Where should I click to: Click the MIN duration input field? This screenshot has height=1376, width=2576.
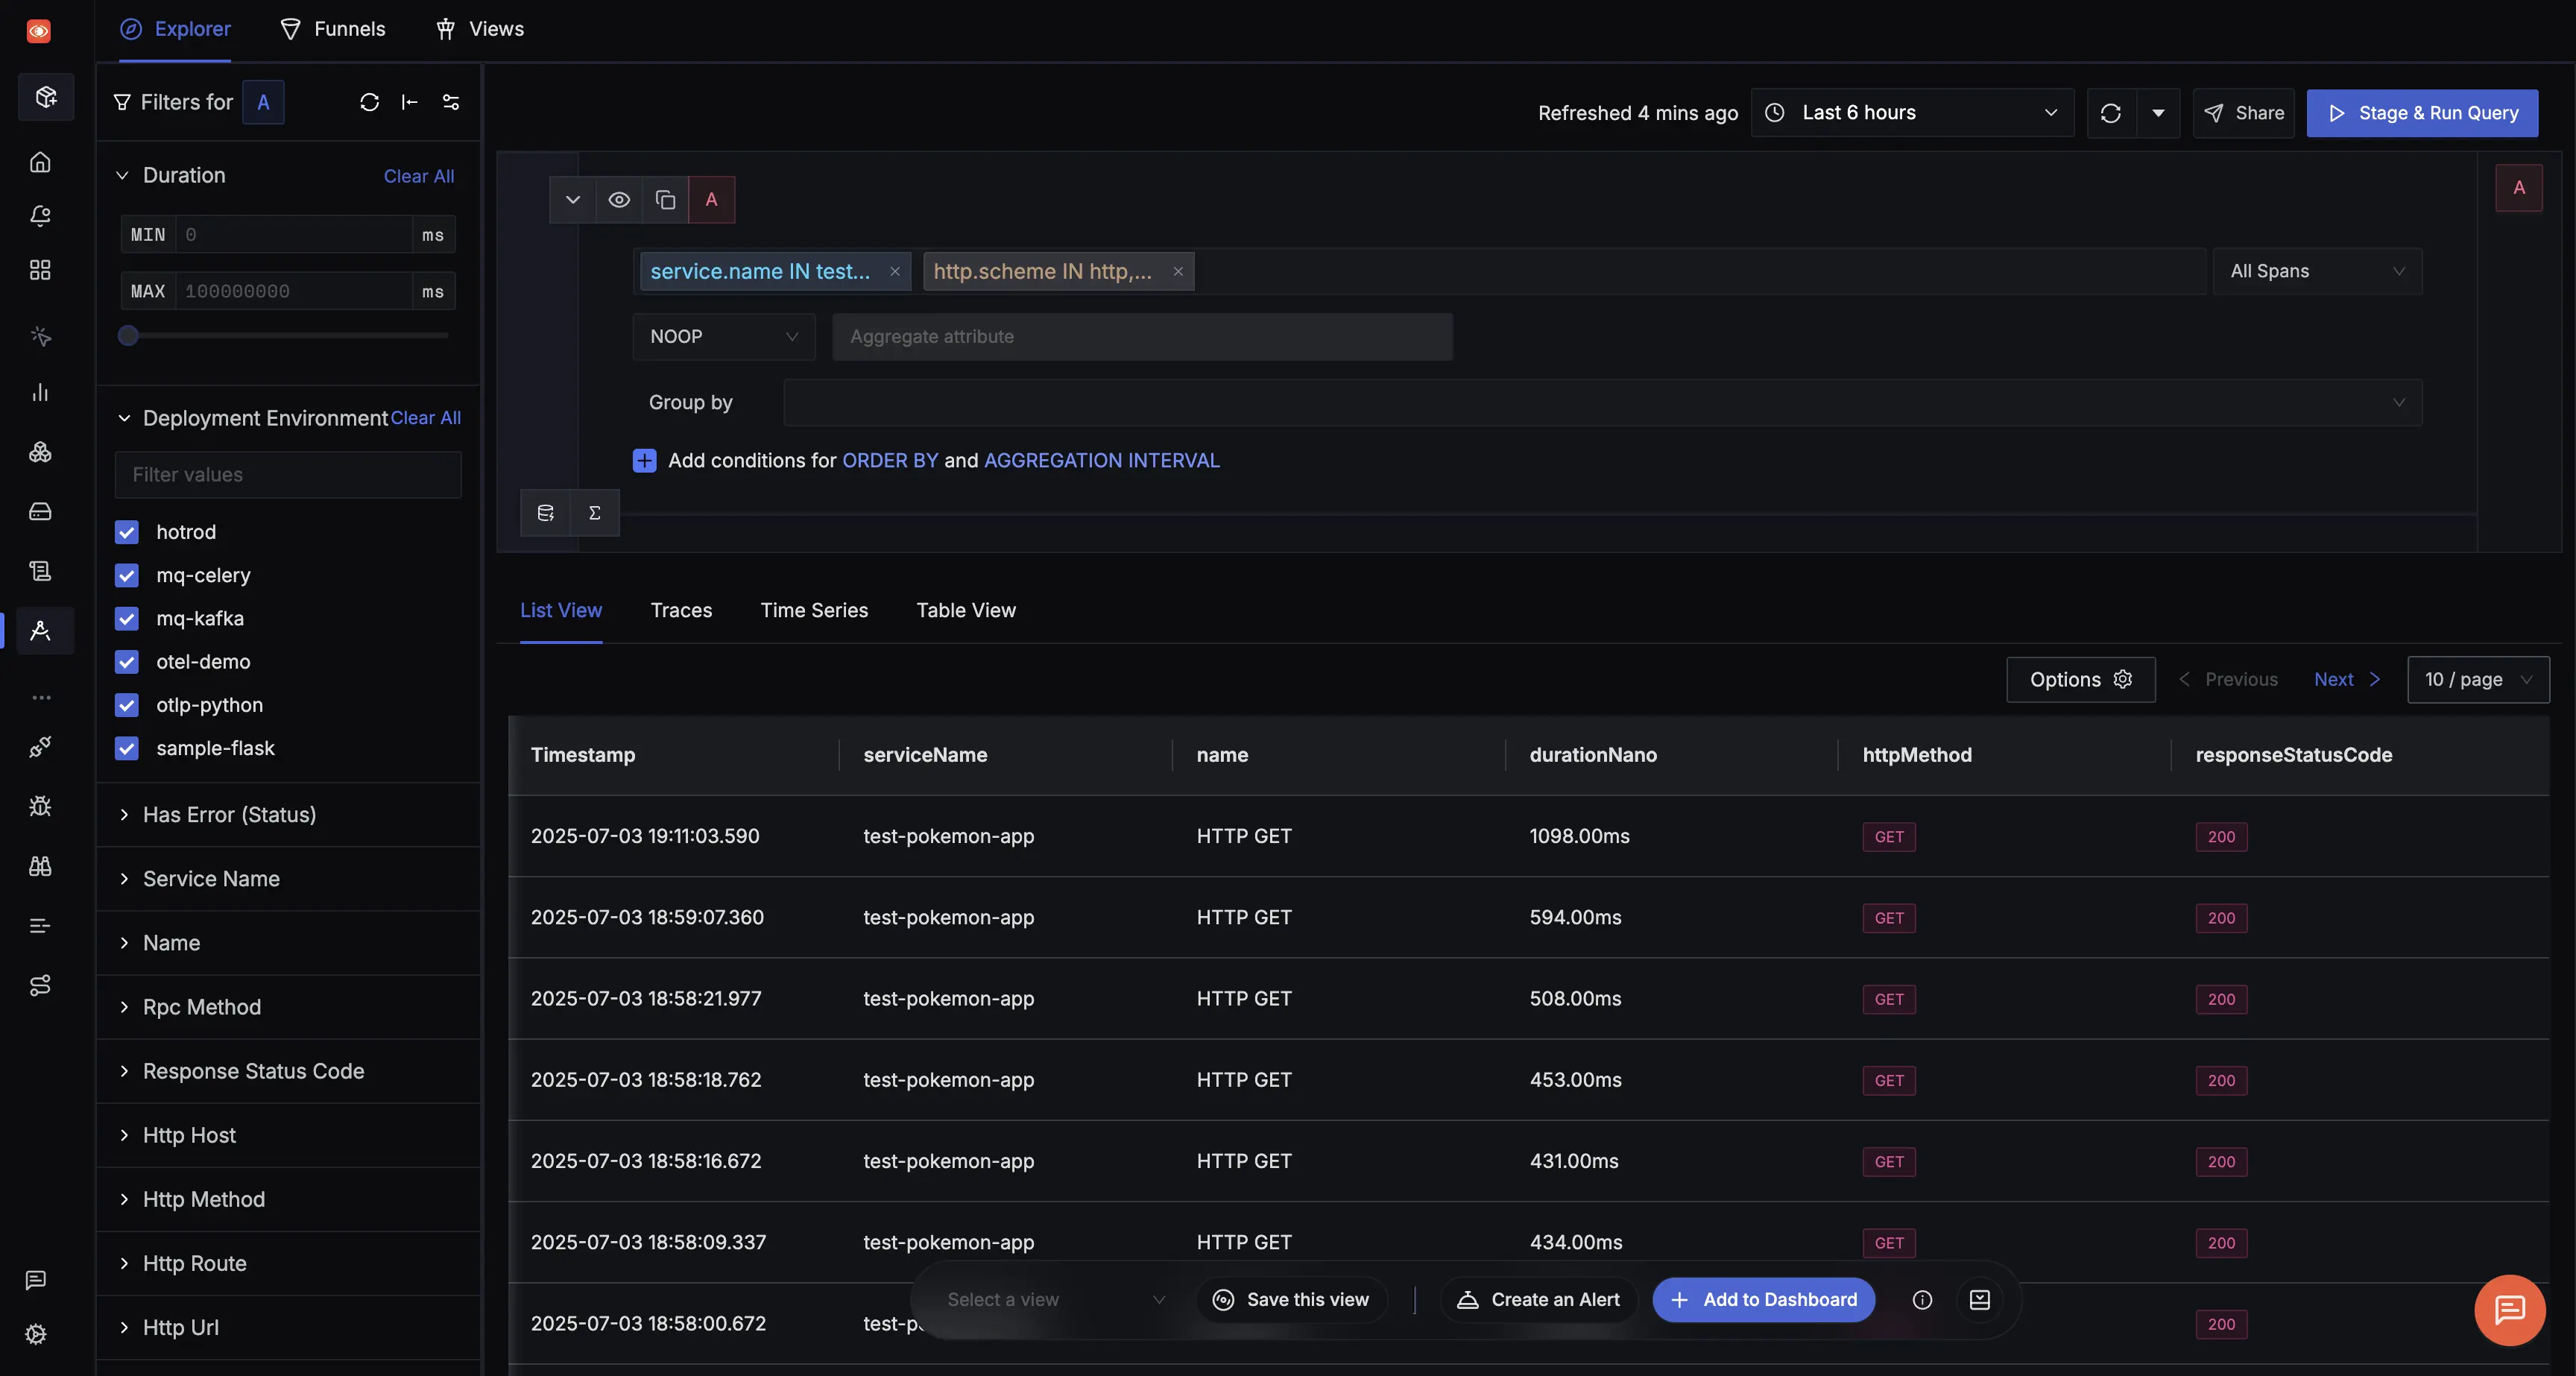pyautogui.click(x=293, y=235)
